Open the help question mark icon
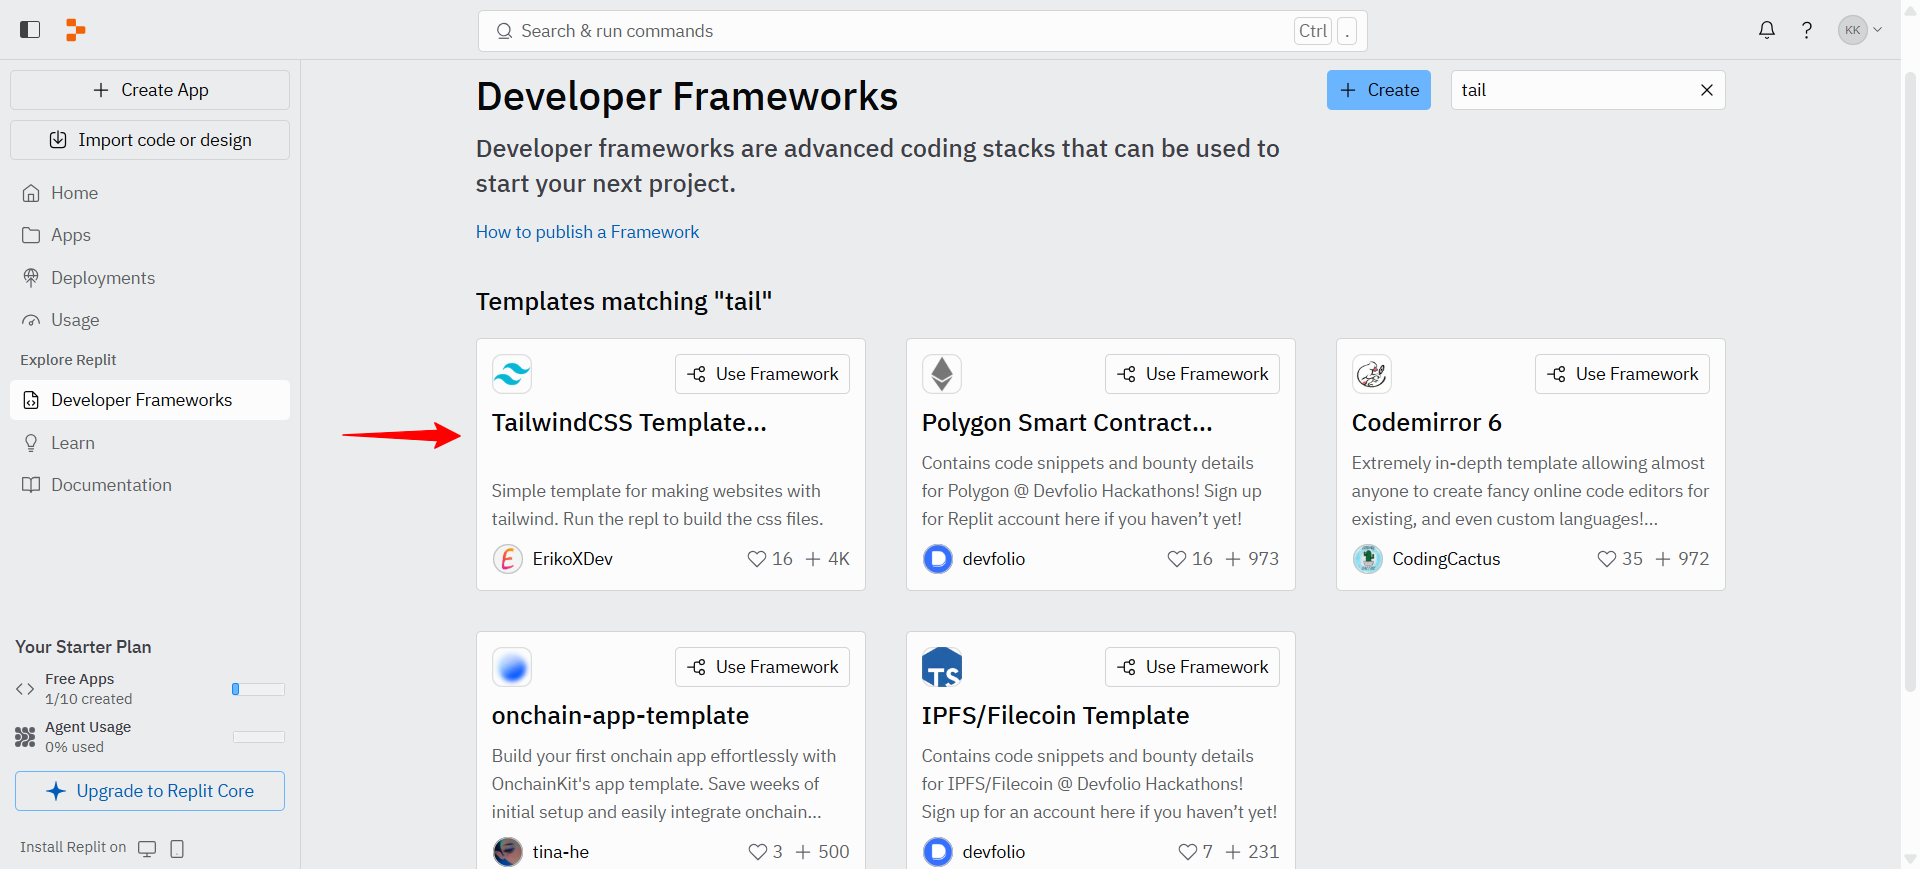This screenshot has height=869, width=1920. [x=1807, y=30]
